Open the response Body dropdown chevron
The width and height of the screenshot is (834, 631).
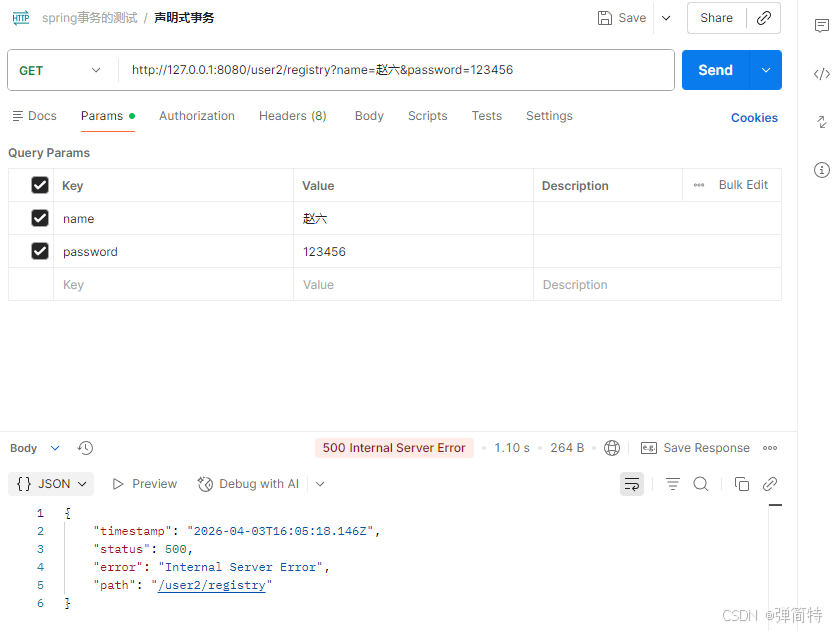click(55, 448)
